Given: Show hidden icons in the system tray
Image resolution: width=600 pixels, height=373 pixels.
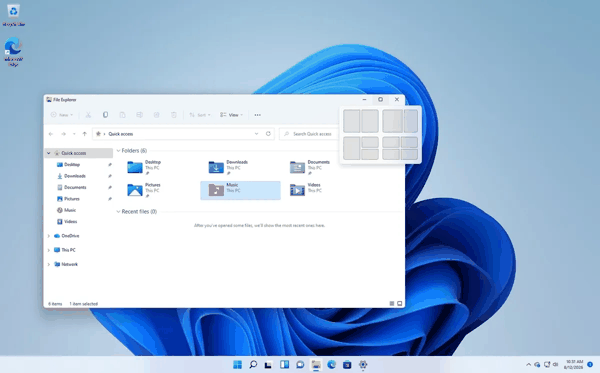Looking at the screenshot, I should (528, 365).
